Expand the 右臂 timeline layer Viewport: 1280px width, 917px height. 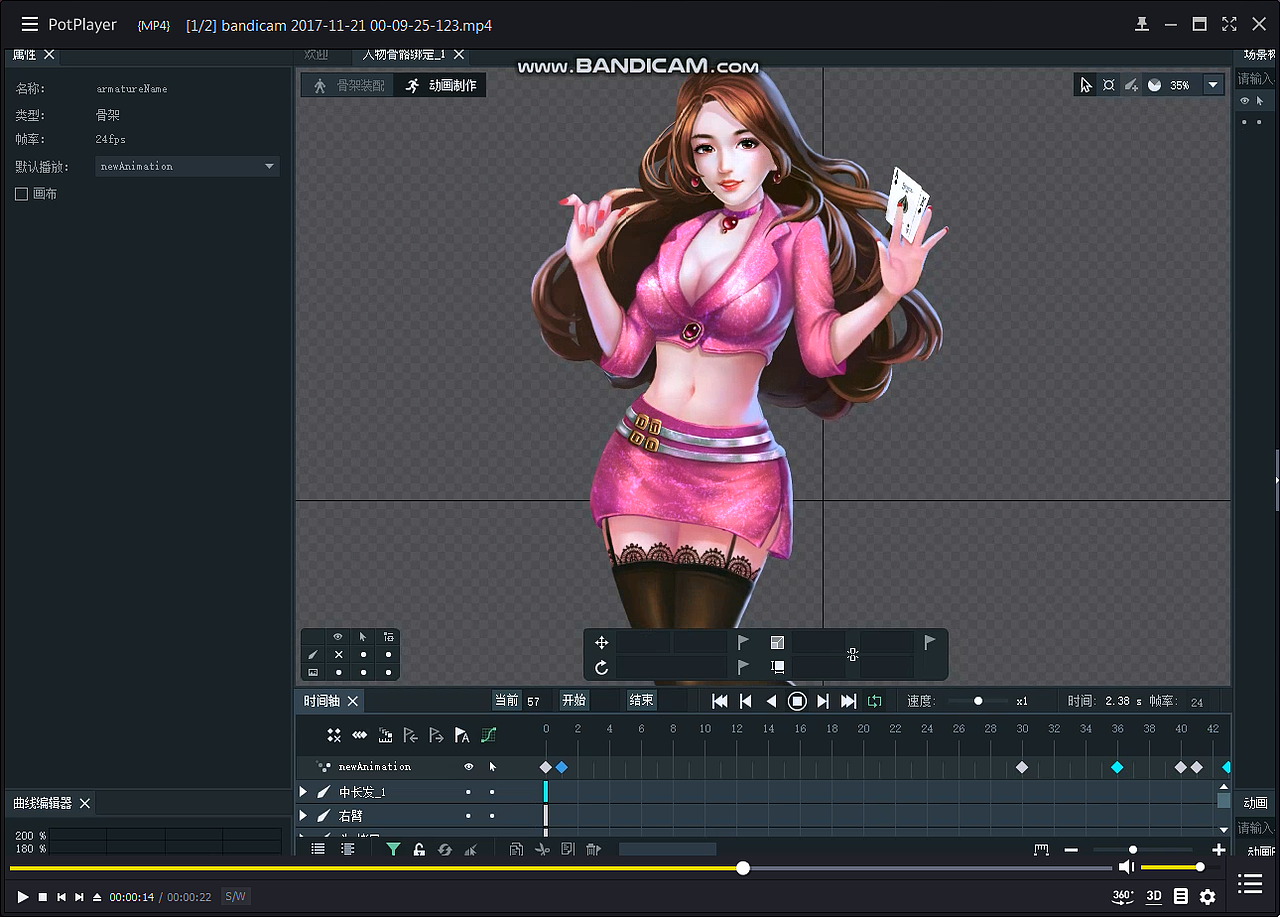pyautogui.click(x=303, y=816)
